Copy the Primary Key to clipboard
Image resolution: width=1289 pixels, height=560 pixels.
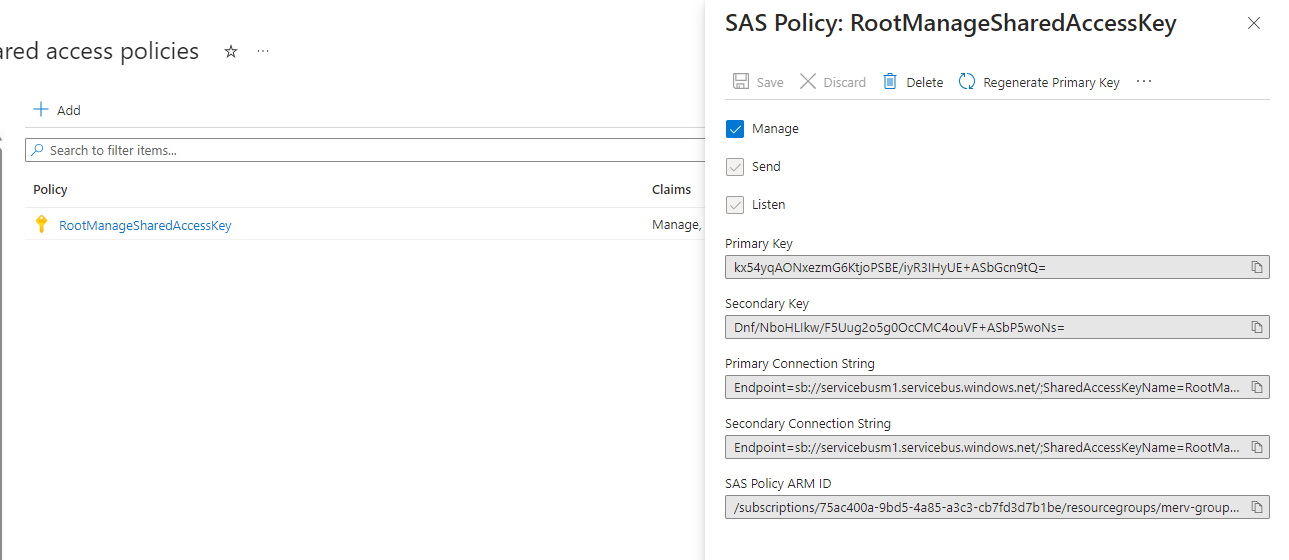pos(1257,267)
